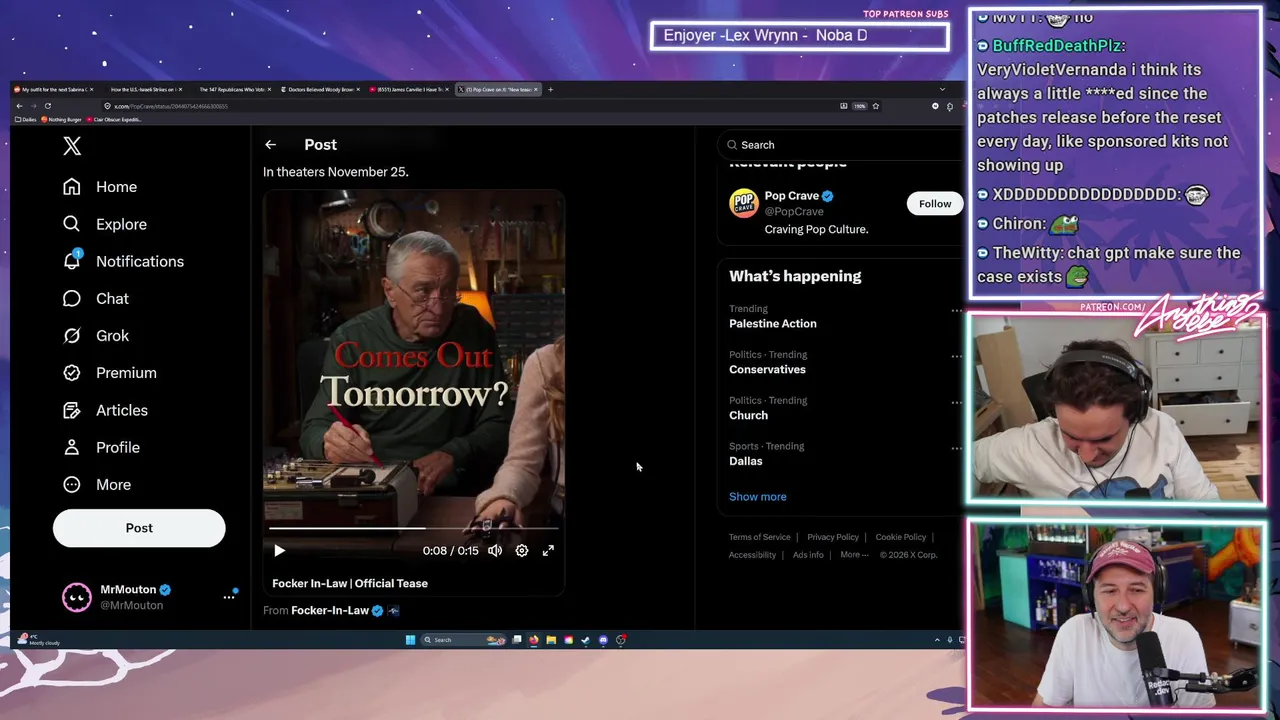Switch to the Doctors Believed Woody tab
Screen dimensions: 1280x720
click(318, 89)
